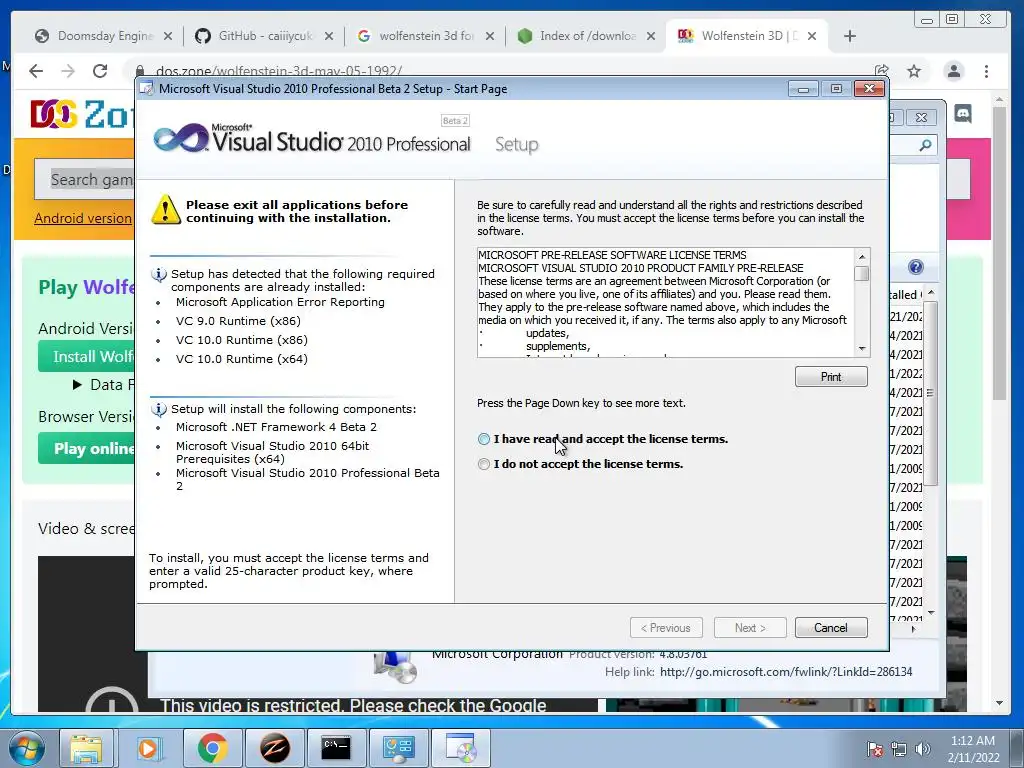1024x768 pixels.
Task: Click the browser page vertical scrollbar
Action: [999, 252]
